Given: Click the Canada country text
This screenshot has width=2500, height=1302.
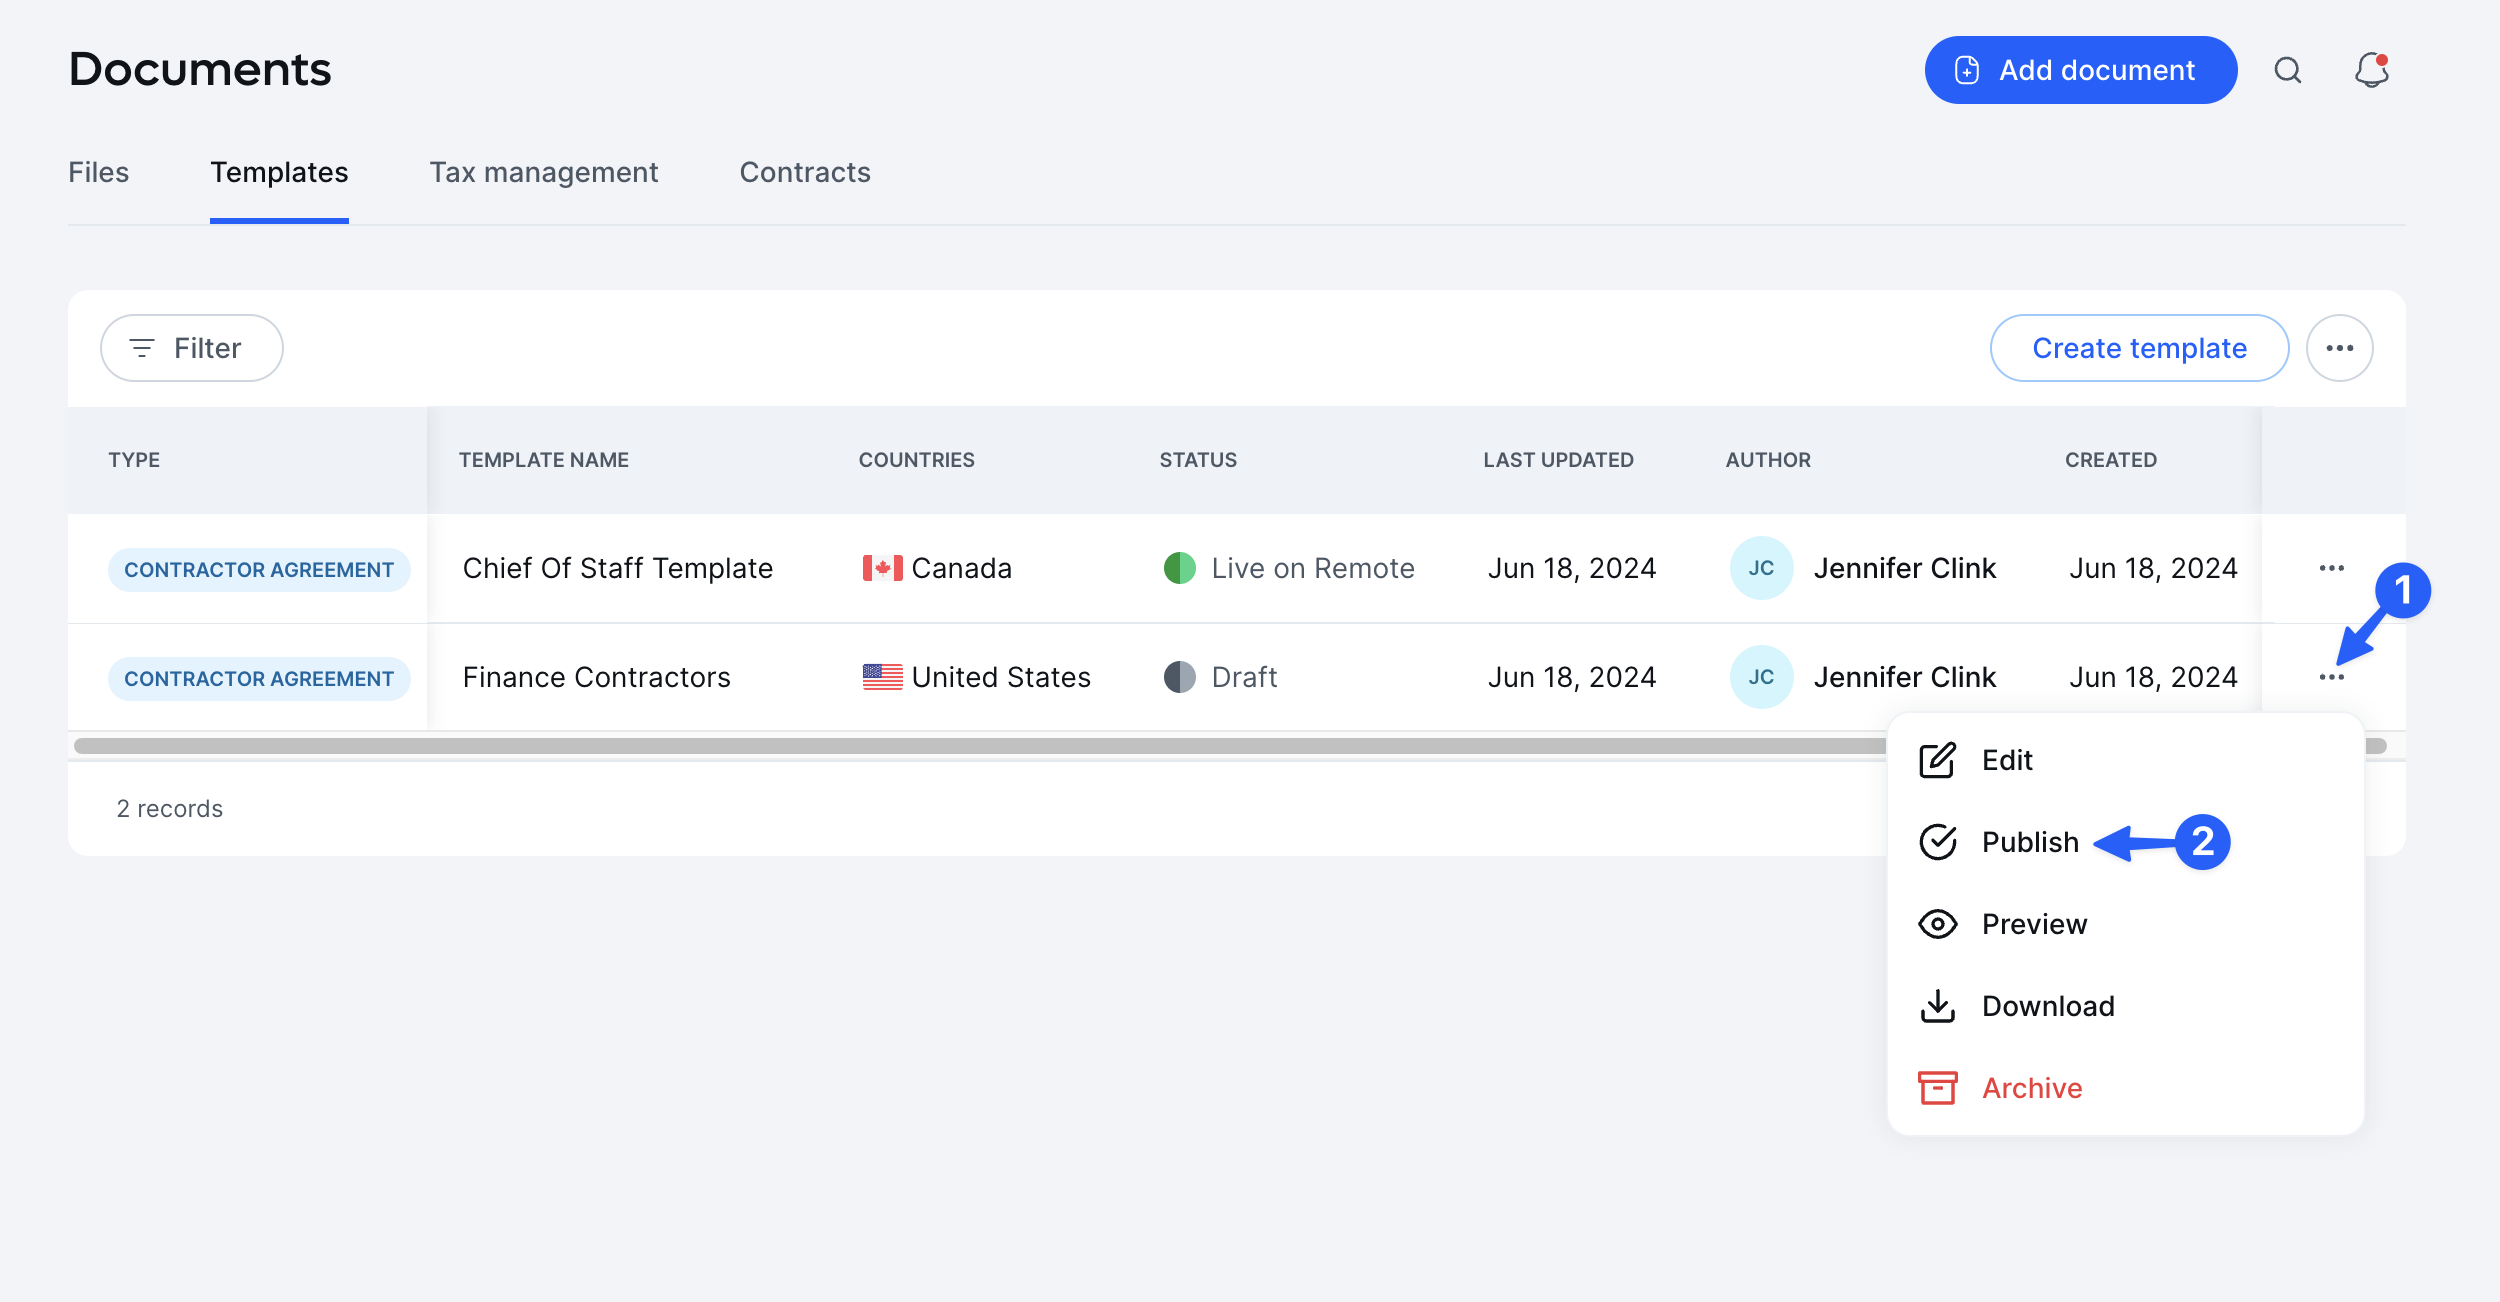Looking at the screenshot, I should pyautogui.click(x=962, y=568).
